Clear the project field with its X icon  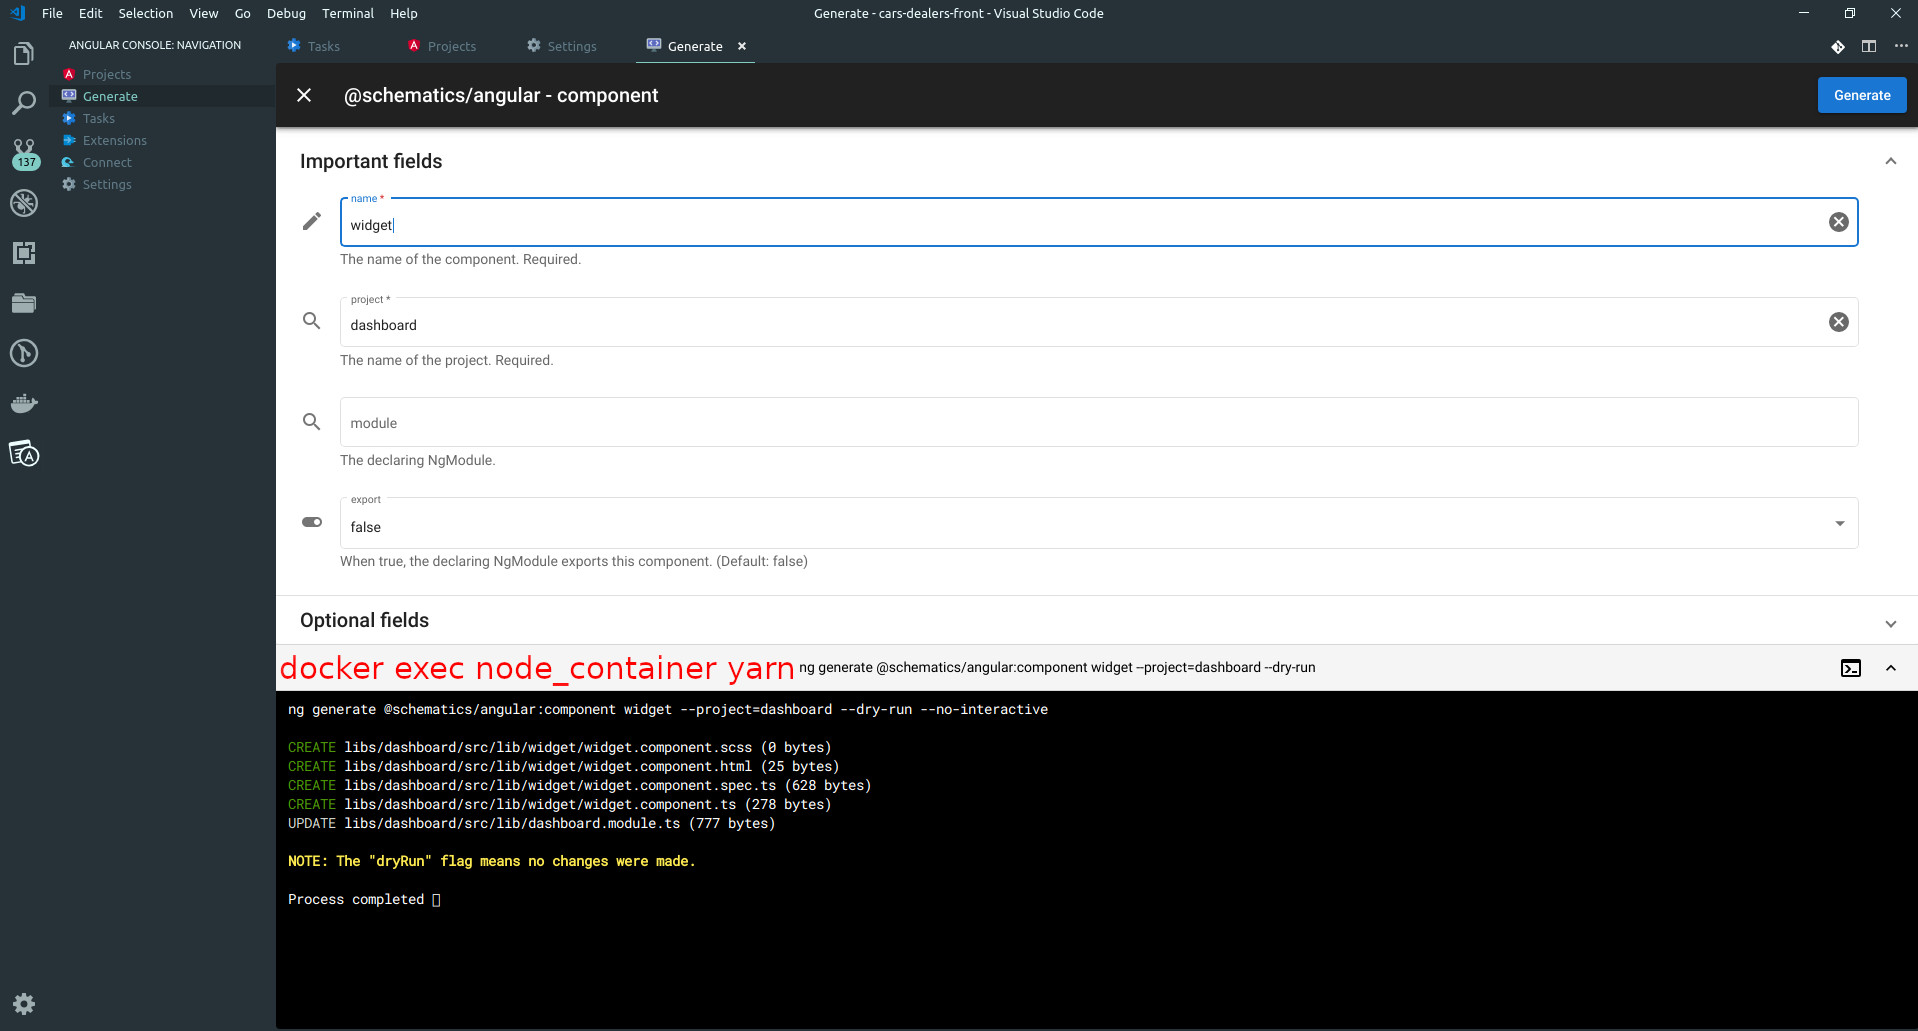point(1839,321)
